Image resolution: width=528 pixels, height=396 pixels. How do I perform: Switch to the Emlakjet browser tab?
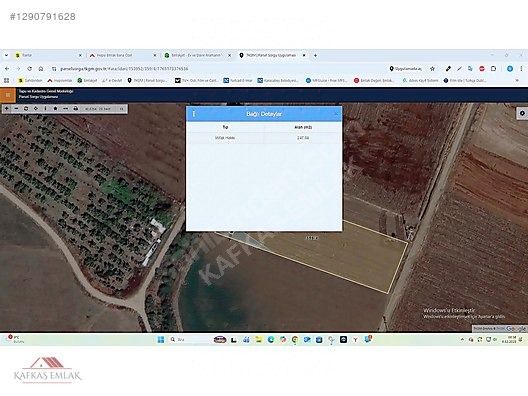tap(197, 55)
